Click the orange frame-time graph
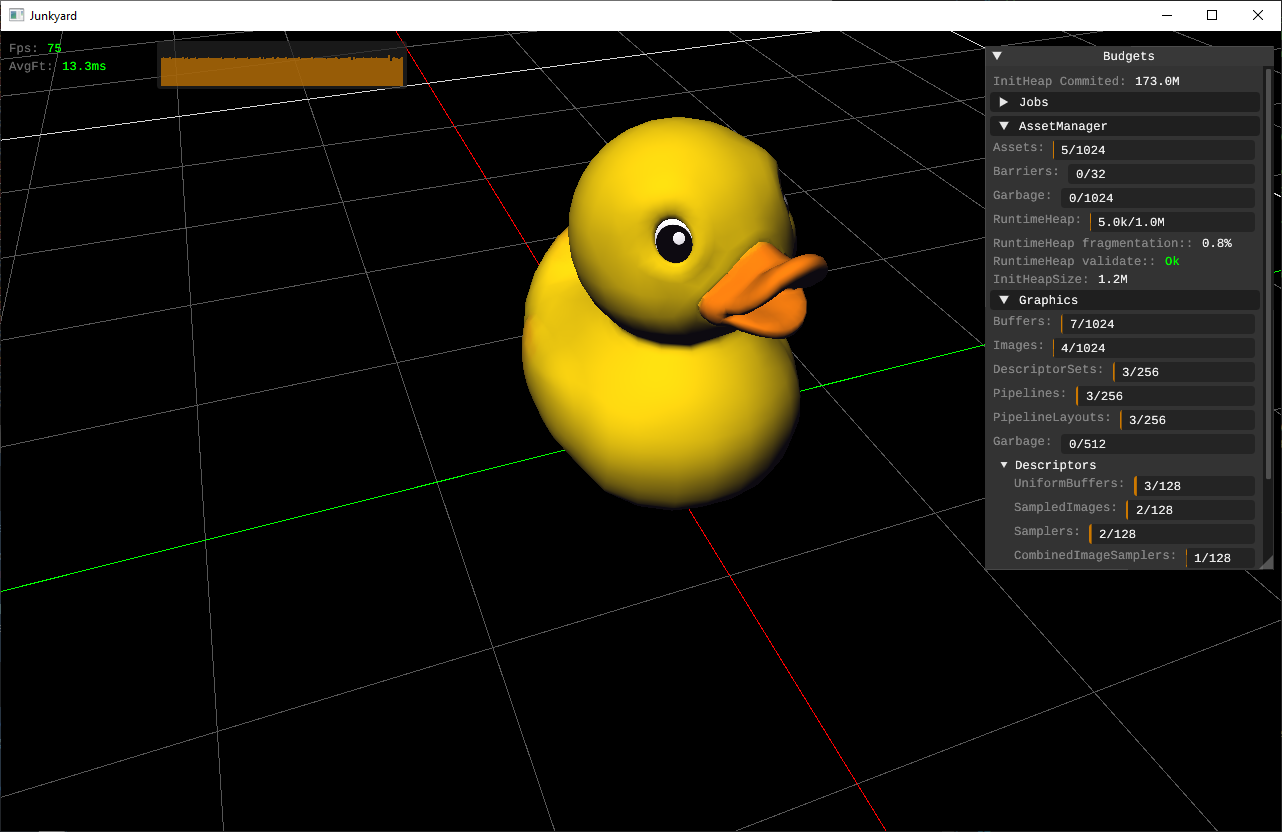Viewport: 1282px width, 832px height. [282, 70]
